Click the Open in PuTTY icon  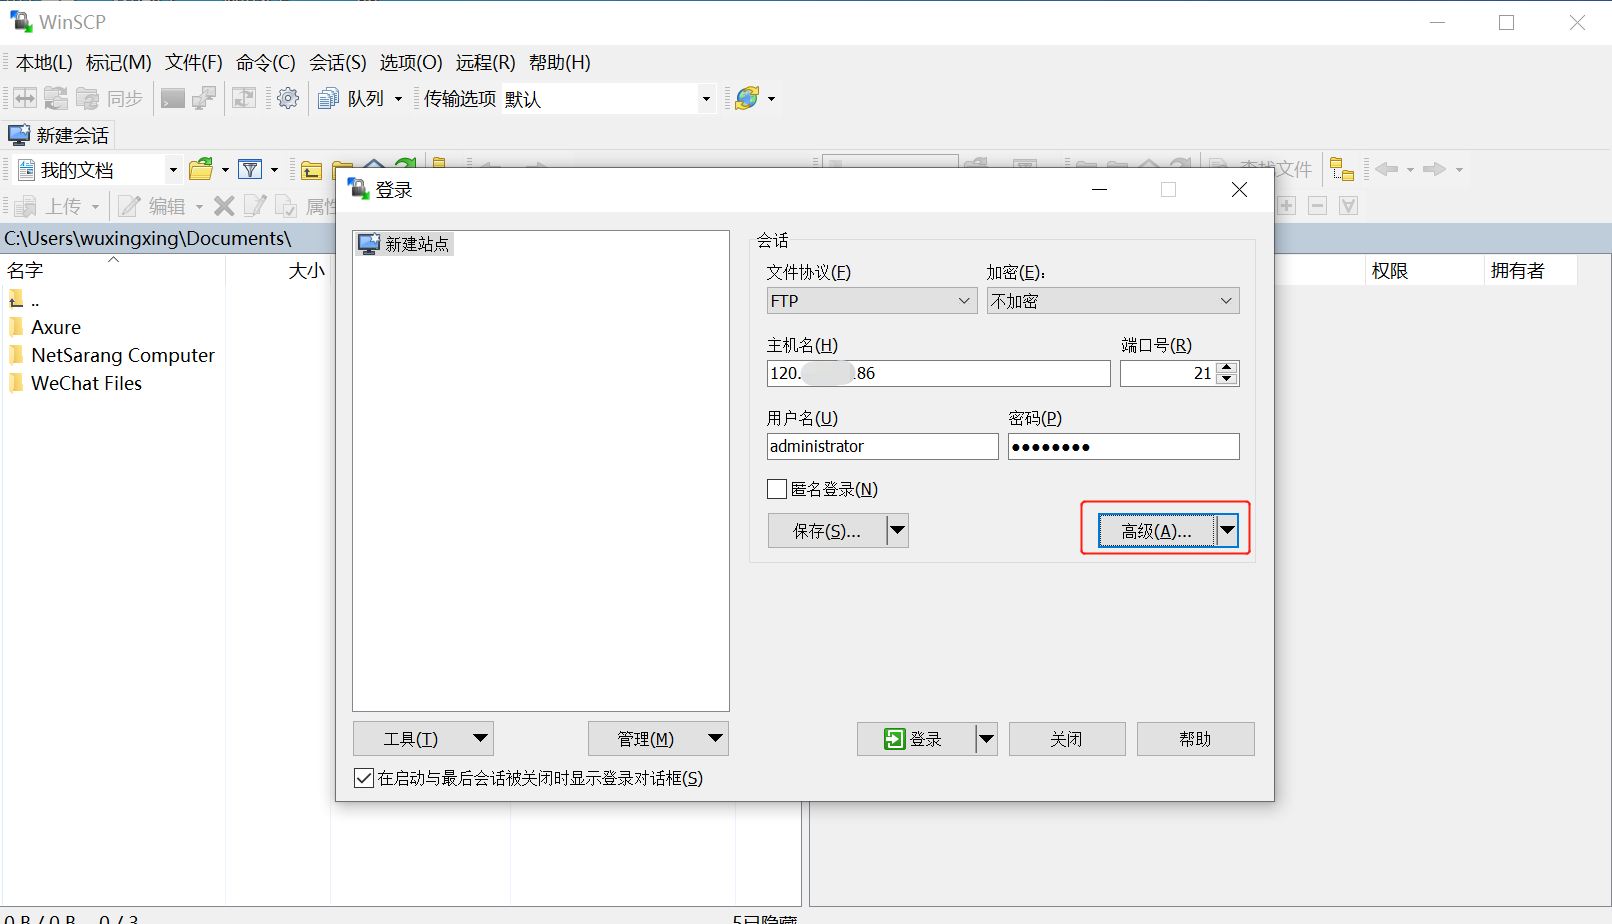point(204,98)
